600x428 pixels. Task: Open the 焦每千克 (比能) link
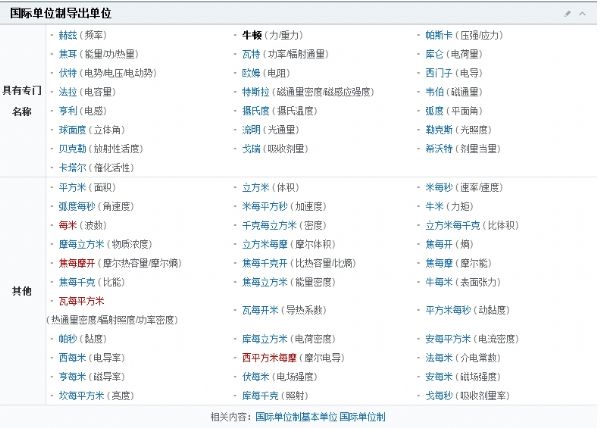coord(77,282)
